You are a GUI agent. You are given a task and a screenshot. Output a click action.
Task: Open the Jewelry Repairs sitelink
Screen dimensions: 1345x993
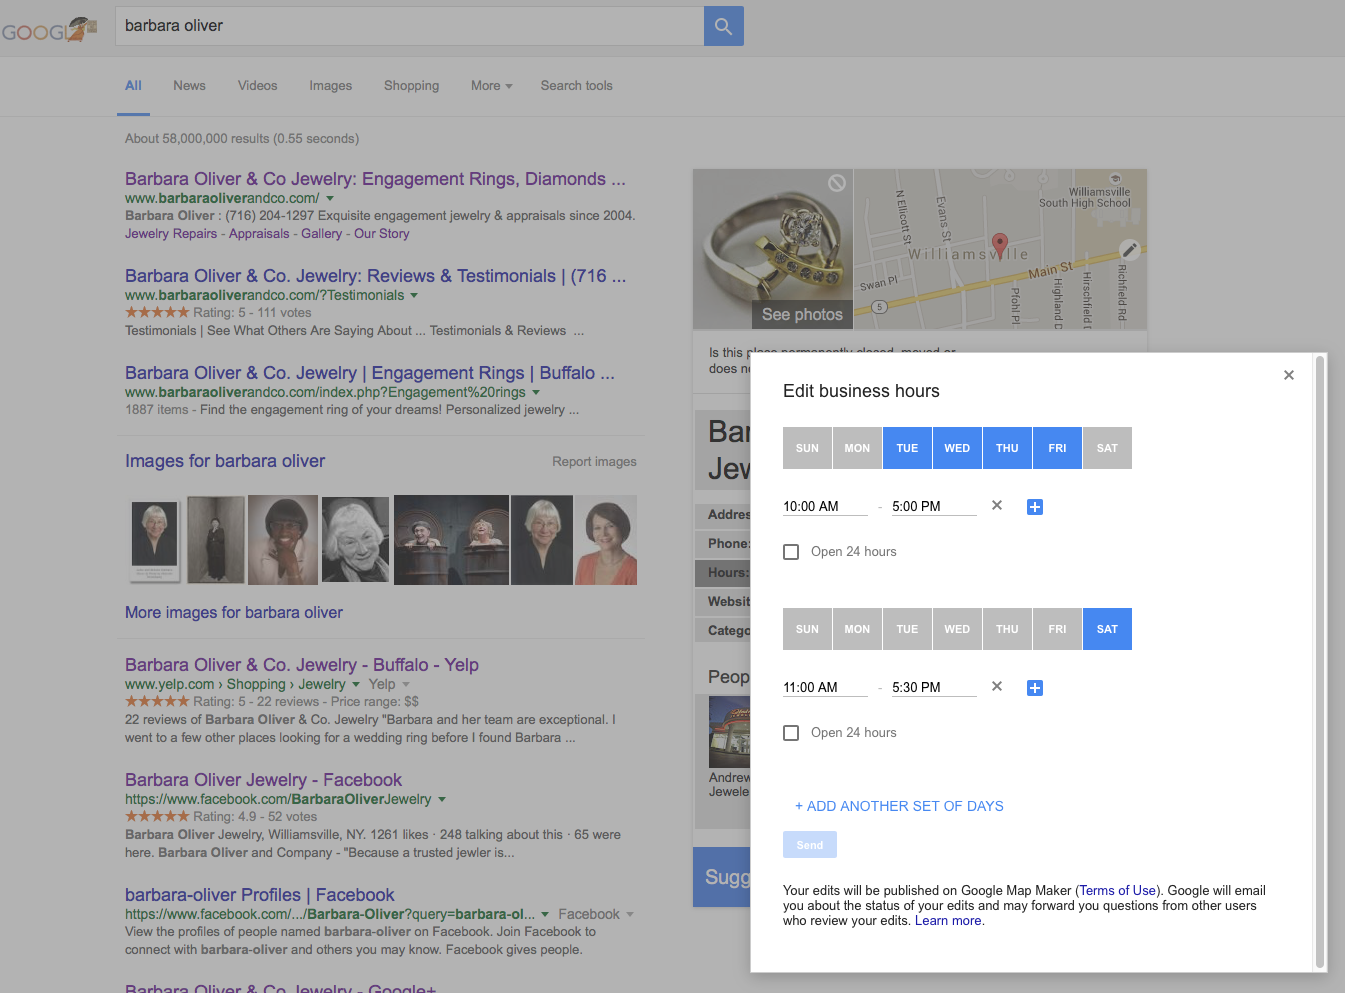coord(171,234)
